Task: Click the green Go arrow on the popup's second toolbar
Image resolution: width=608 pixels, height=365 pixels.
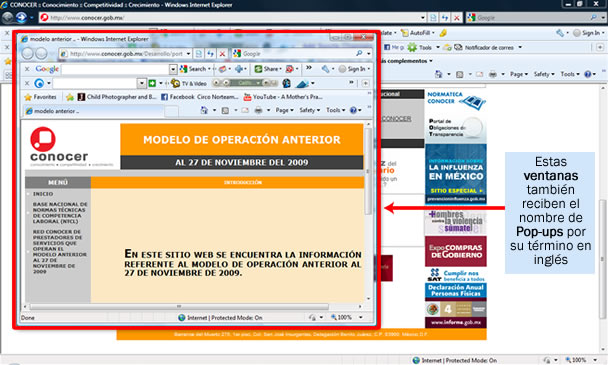Action: pos(152,83)
